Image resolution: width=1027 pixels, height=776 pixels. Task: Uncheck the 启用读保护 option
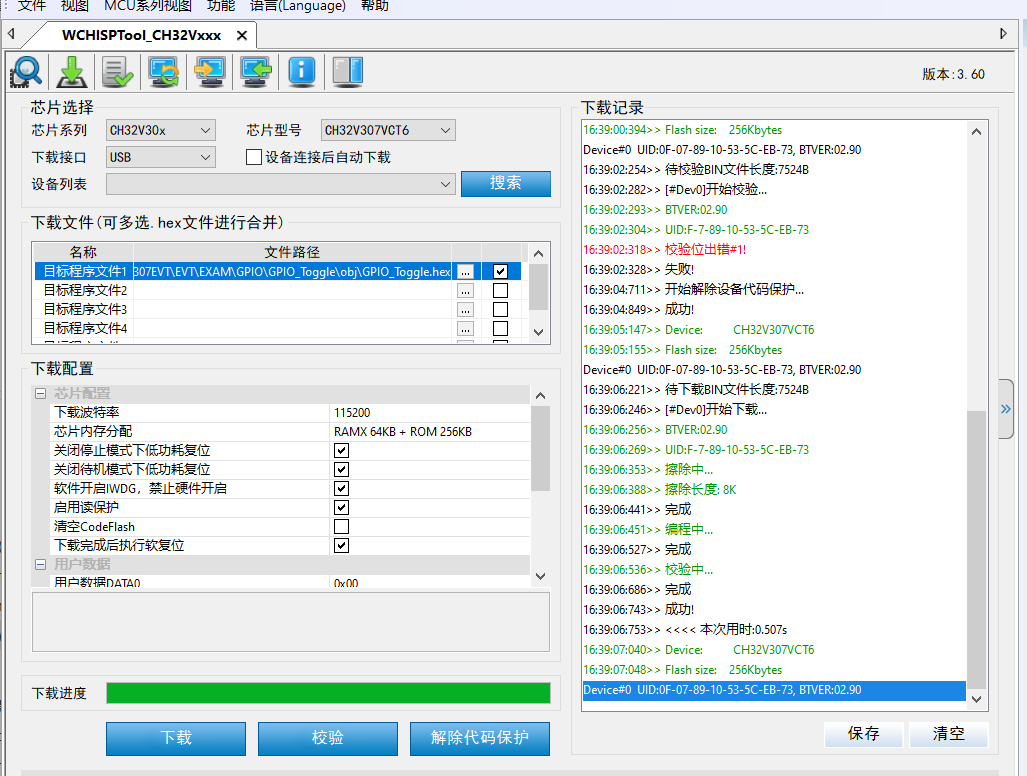point(341,508)
